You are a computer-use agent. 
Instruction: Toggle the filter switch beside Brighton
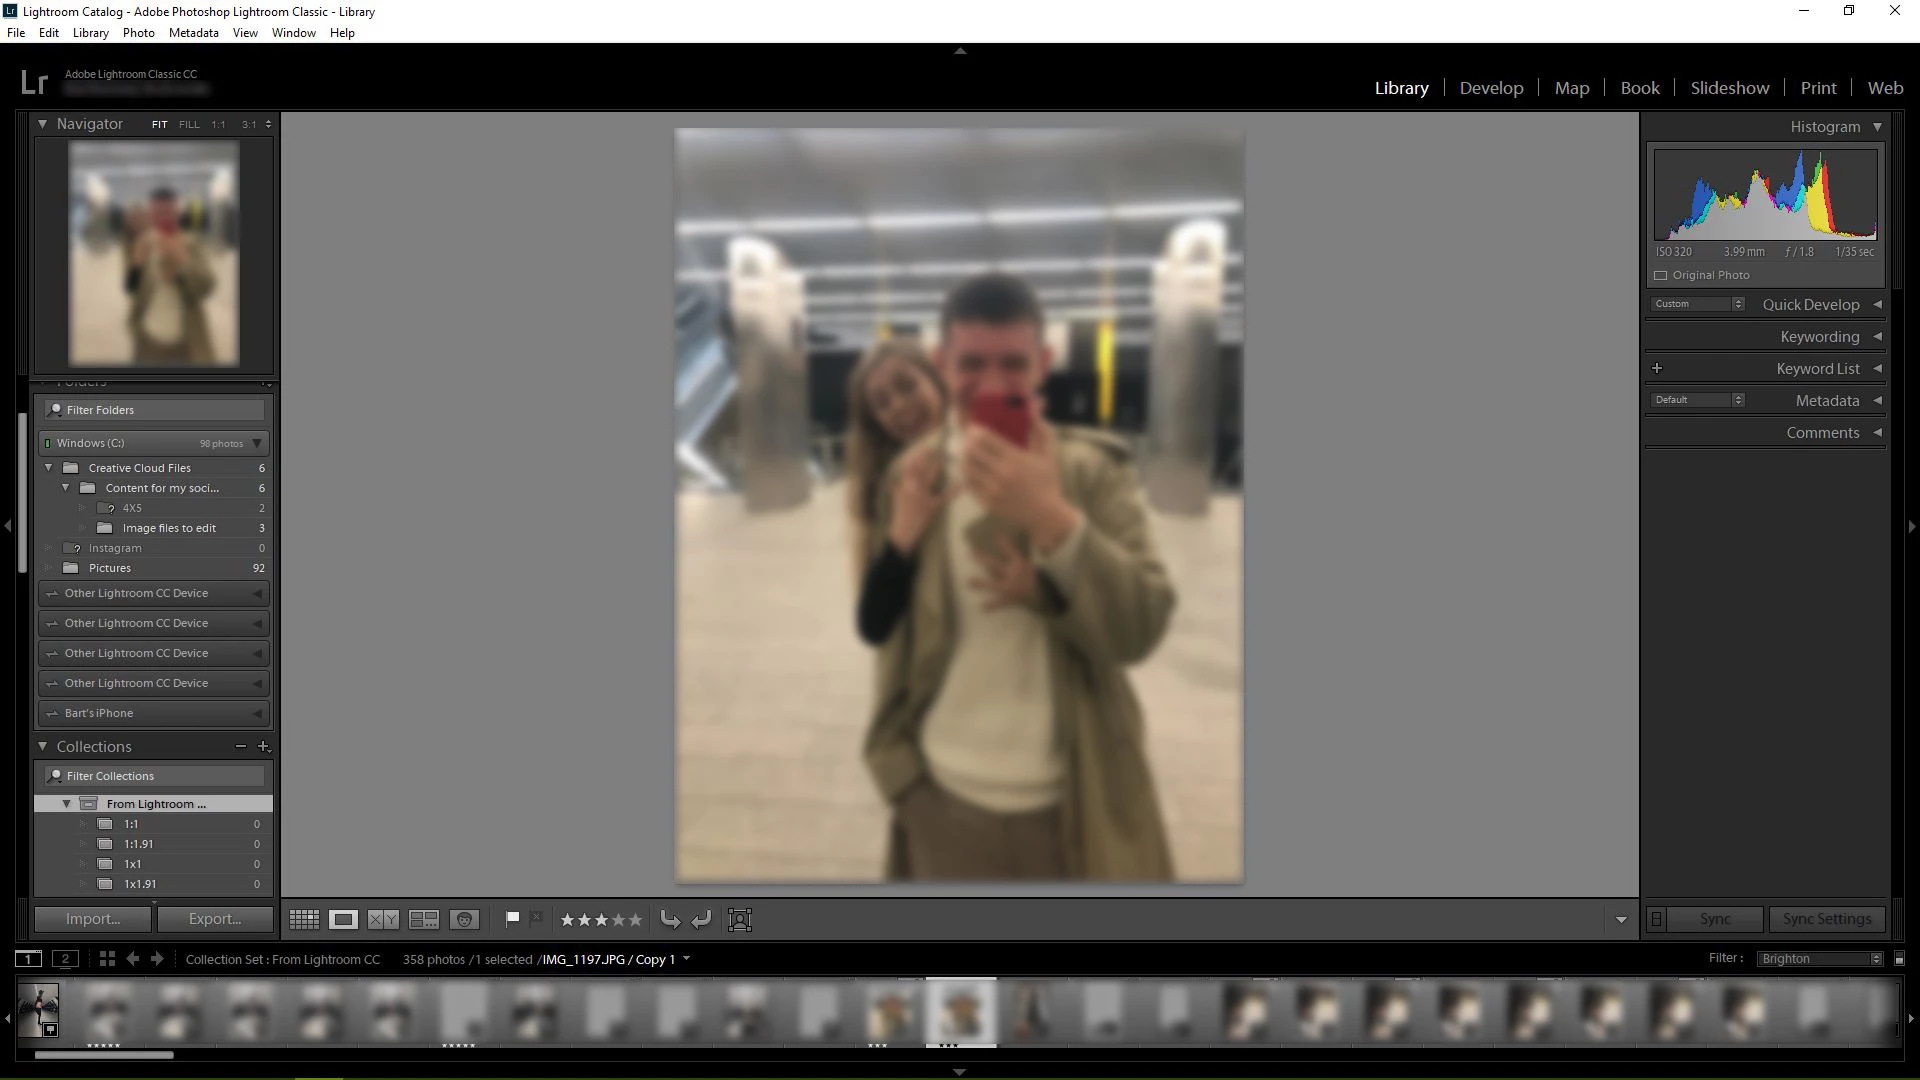pyautogui.click(x=1899, y=959)
